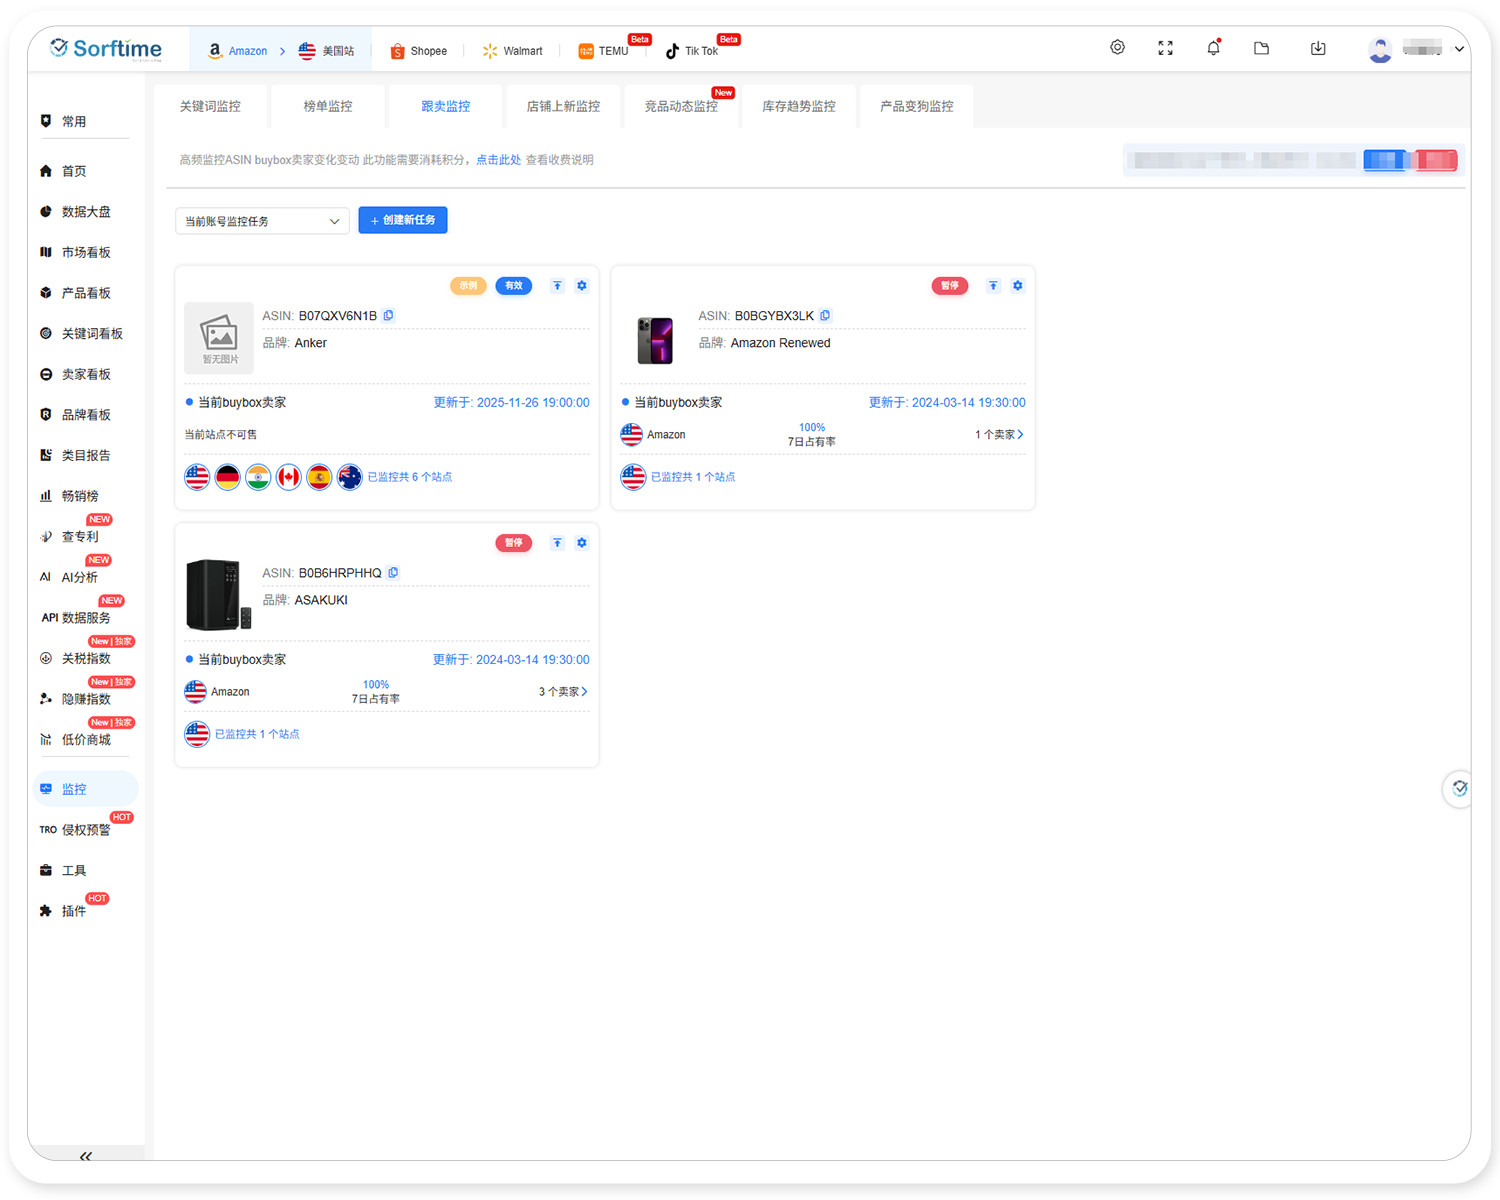Open the notification bell
This screenshot has height=1200, width=1500.
(x=1213, y=48)
